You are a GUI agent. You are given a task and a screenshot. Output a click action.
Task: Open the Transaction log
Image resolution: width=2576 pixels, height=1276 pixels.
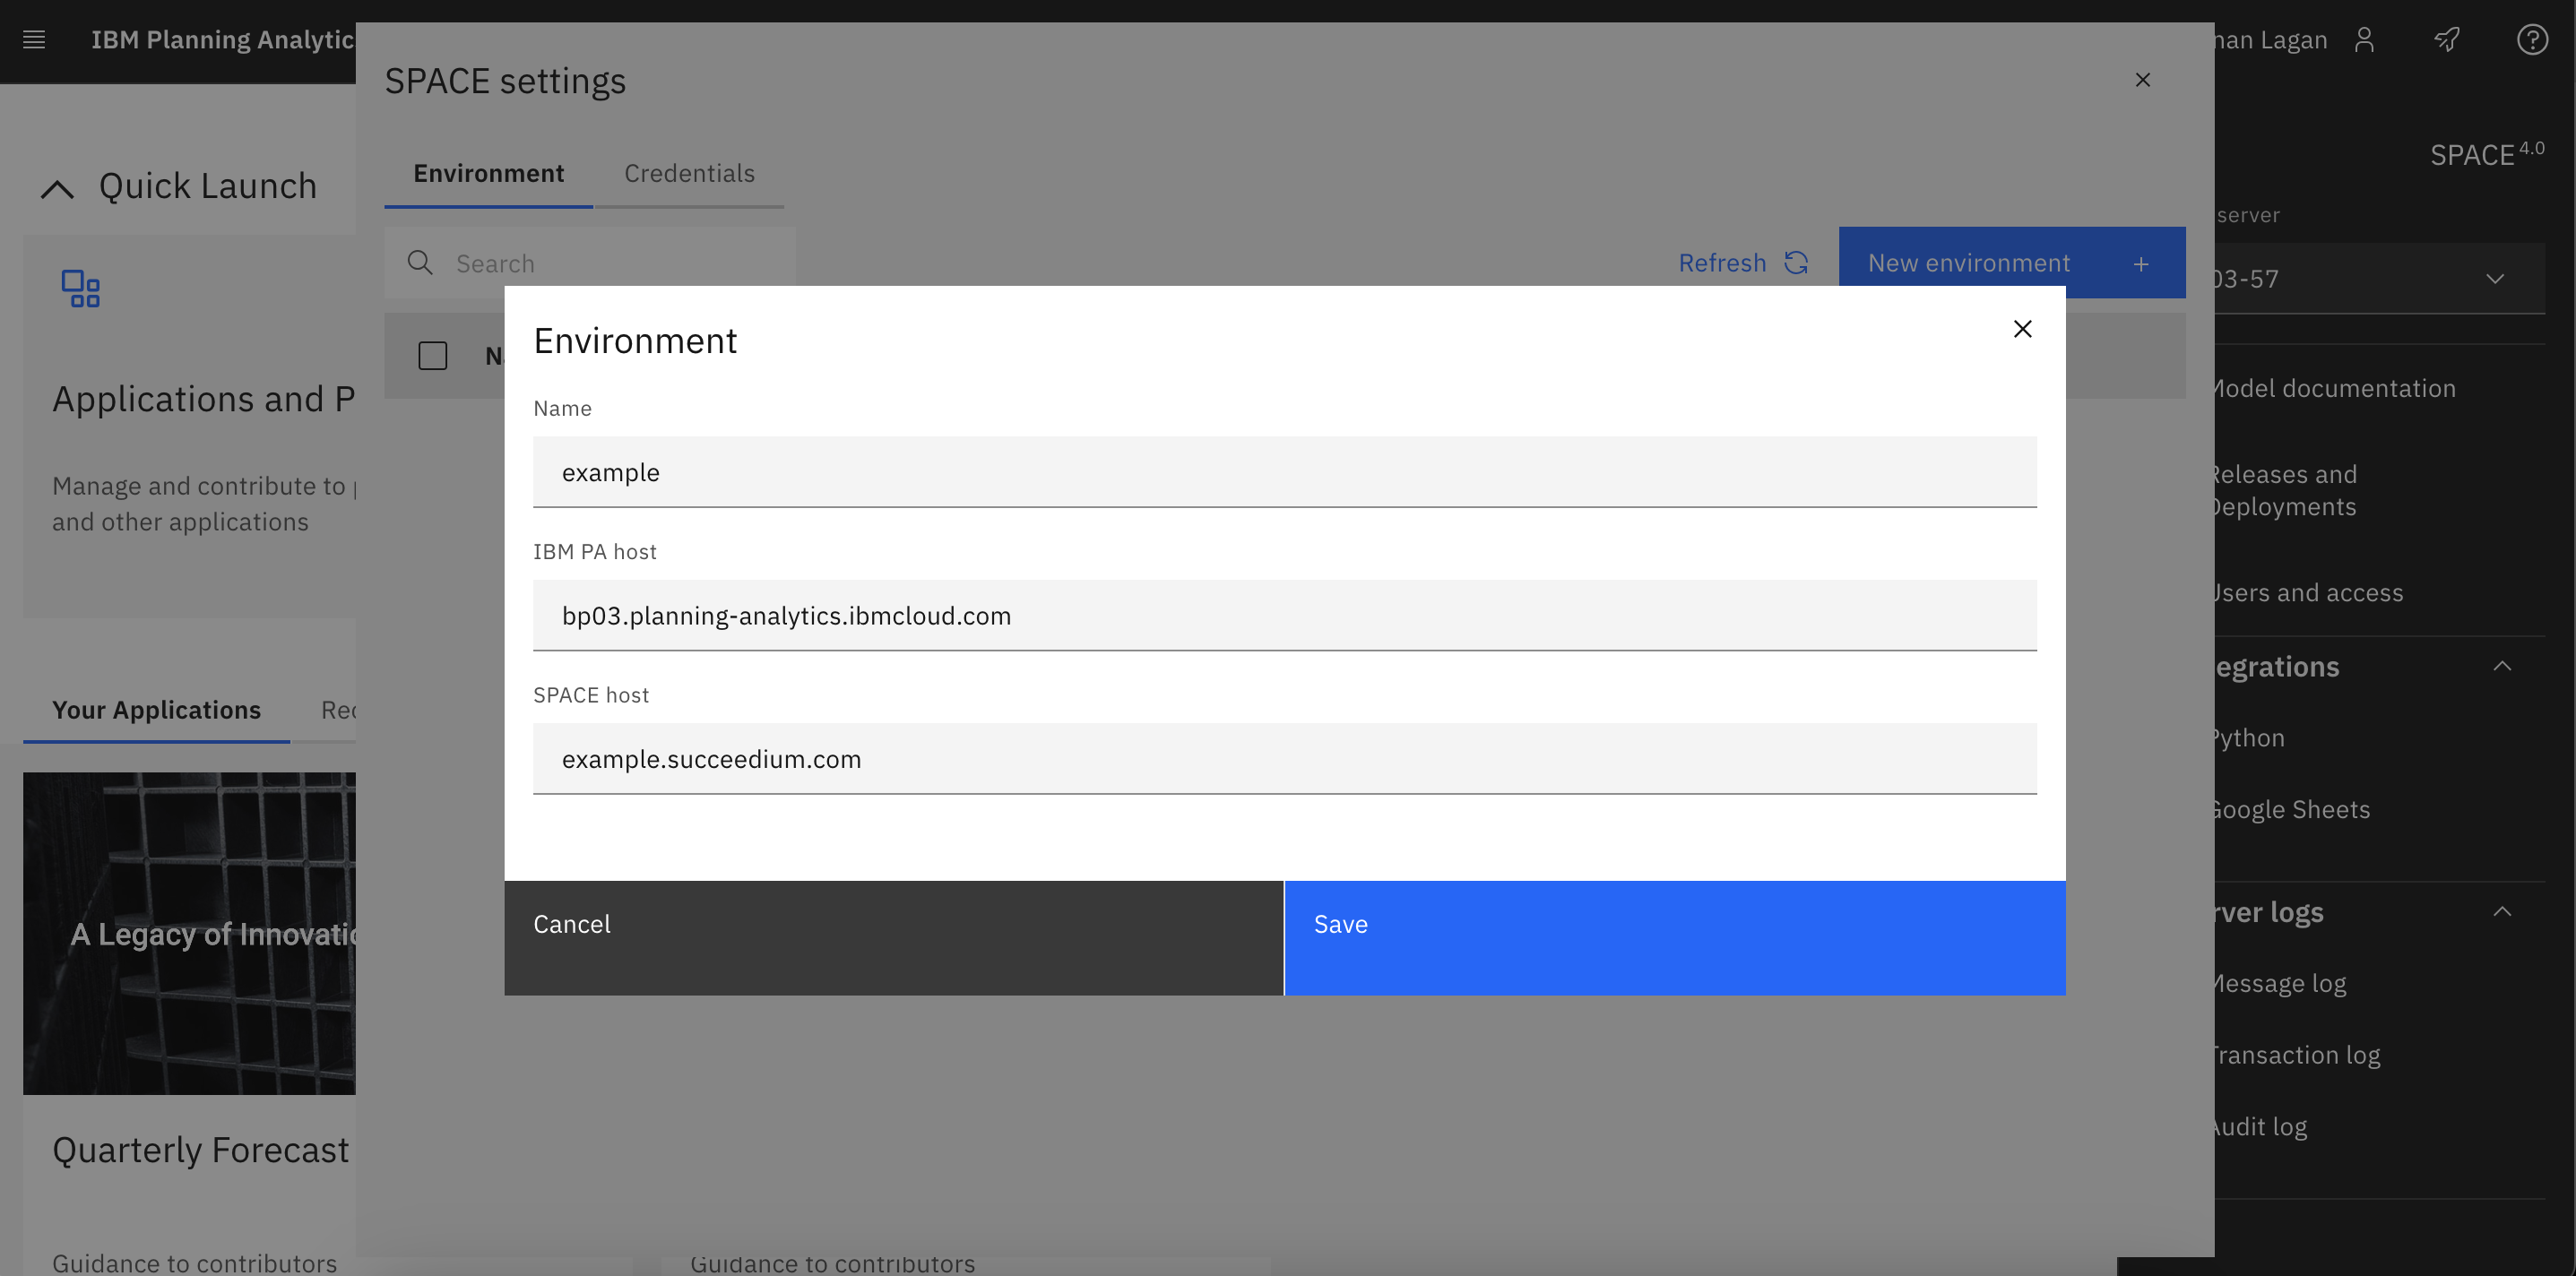(x=2297, y=1055)
